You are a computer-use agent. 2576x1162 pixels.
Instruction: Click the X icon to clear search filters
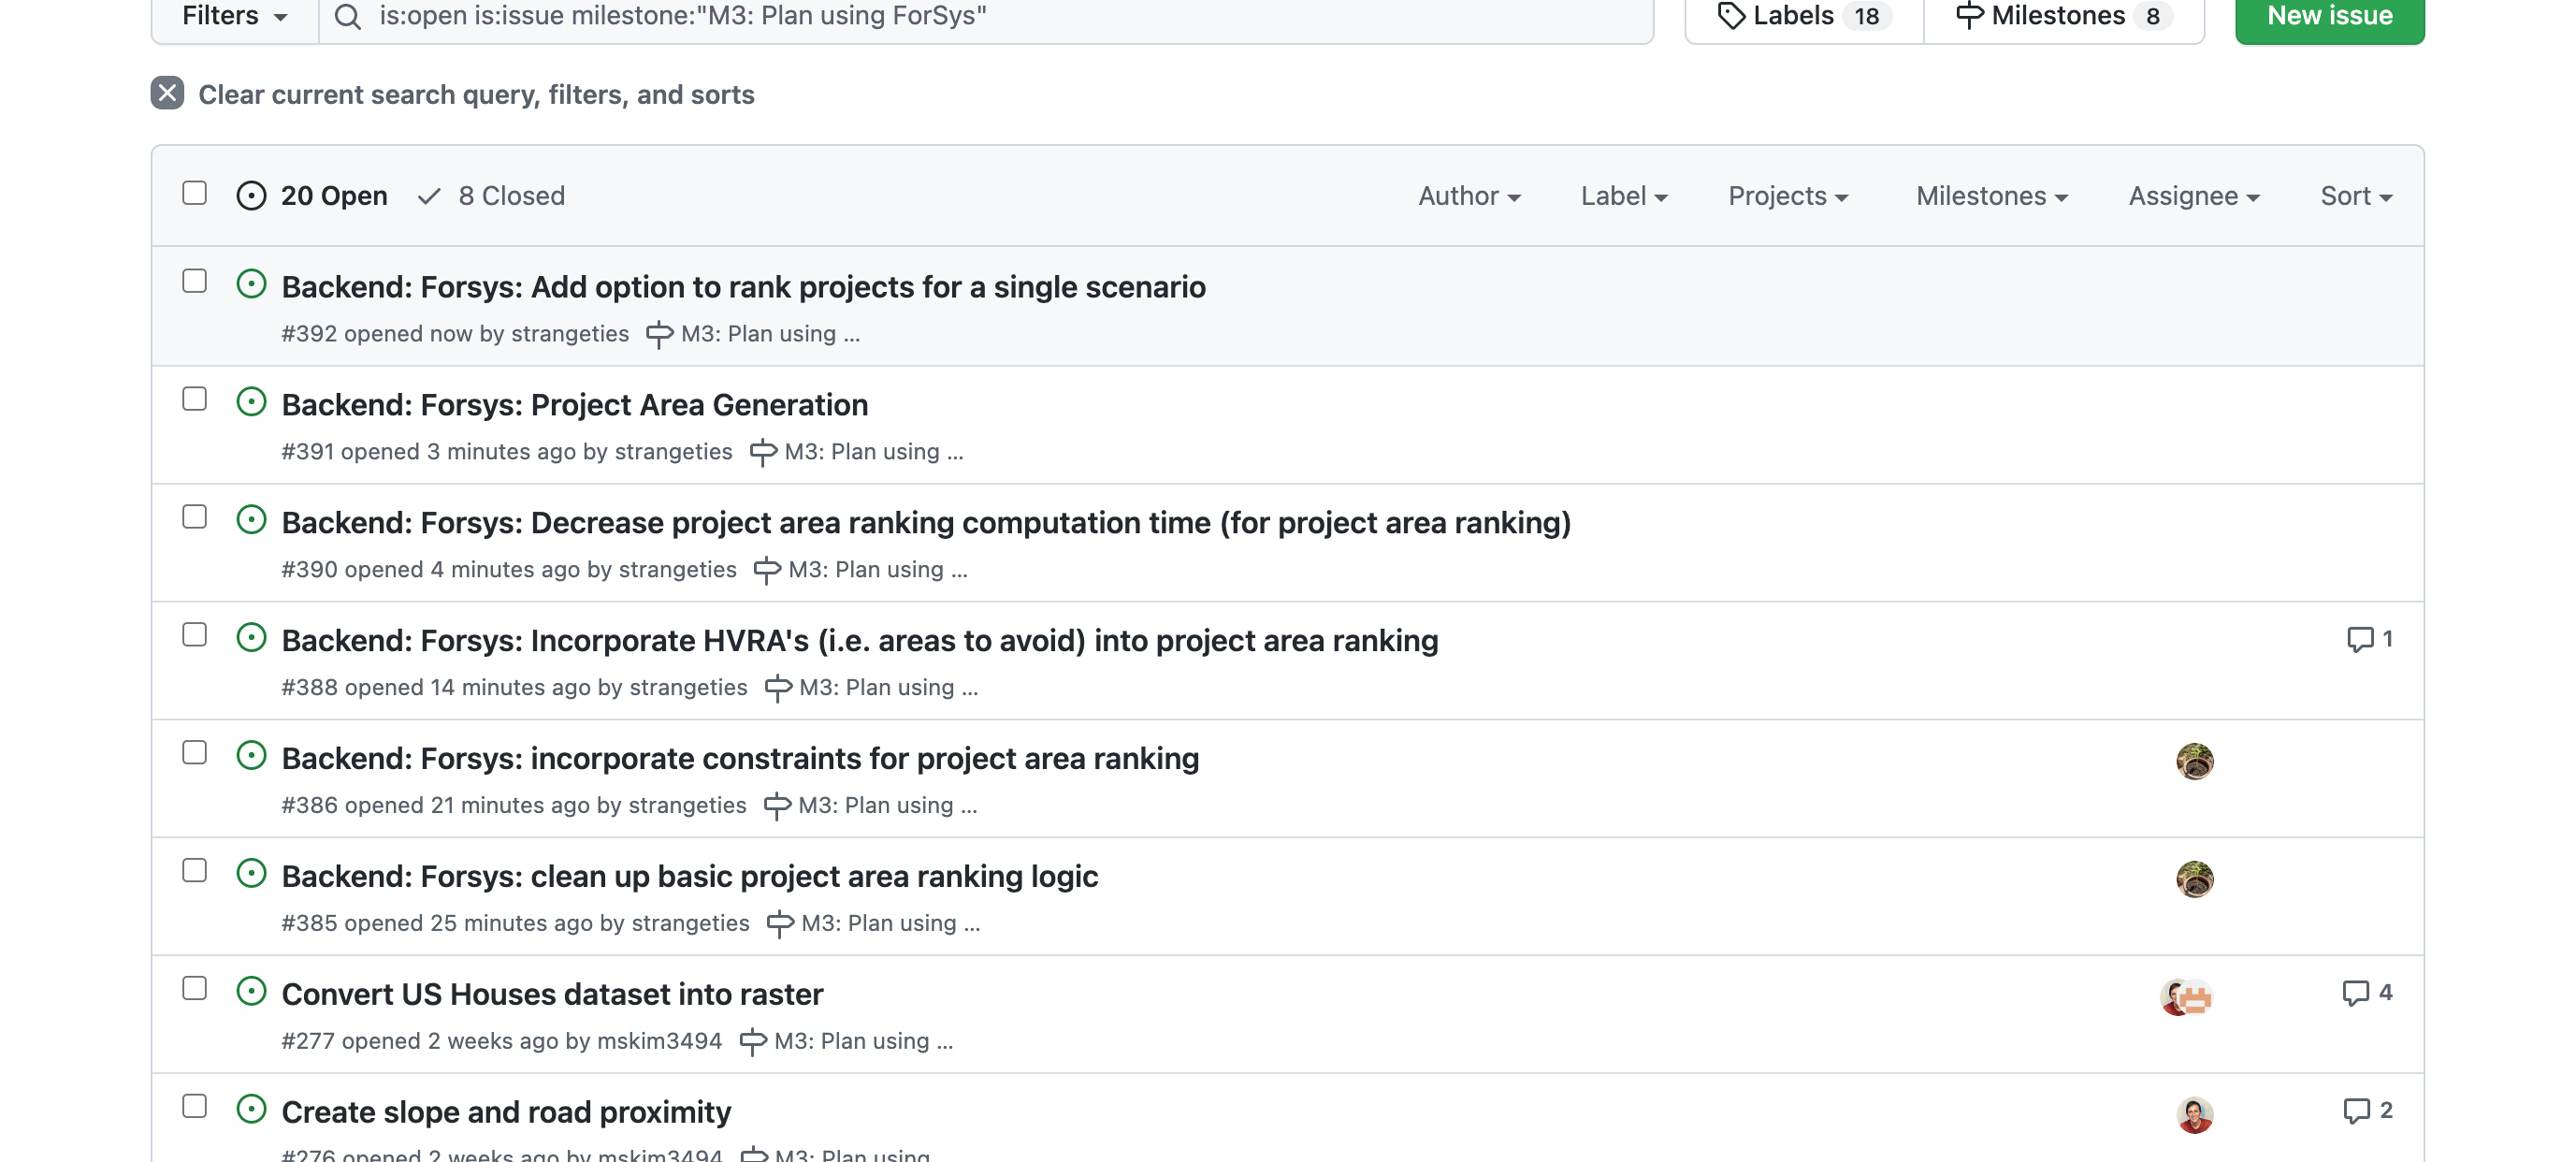coord(167,93)
